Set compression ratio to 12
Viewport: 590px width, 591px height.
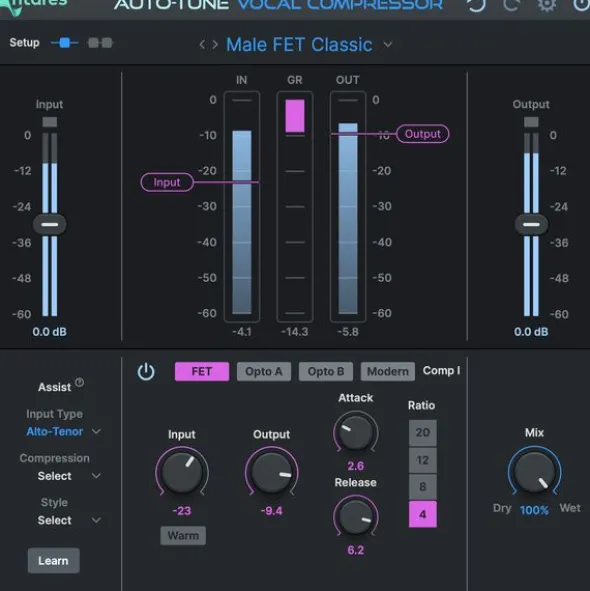coord(423,460)
